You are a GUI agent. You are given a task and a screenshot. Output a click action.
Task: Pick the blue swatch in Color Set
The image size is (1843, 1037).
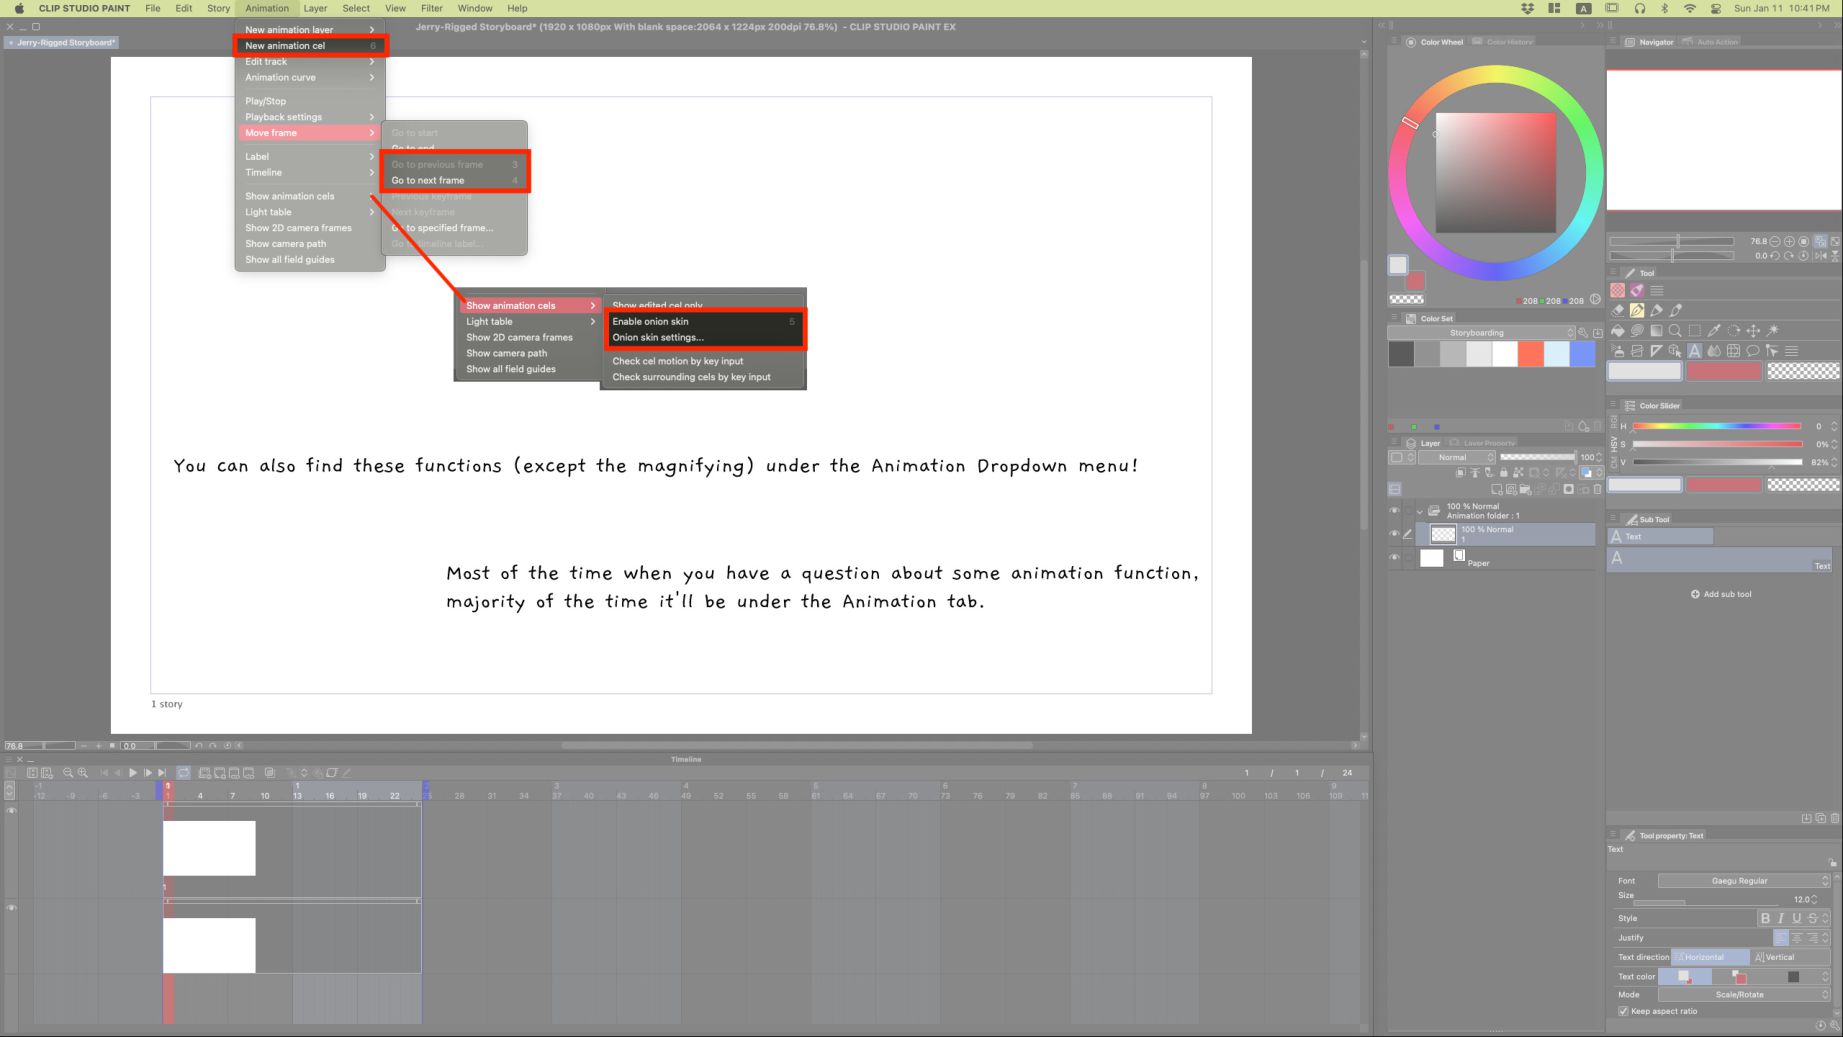pos(1582,354)
